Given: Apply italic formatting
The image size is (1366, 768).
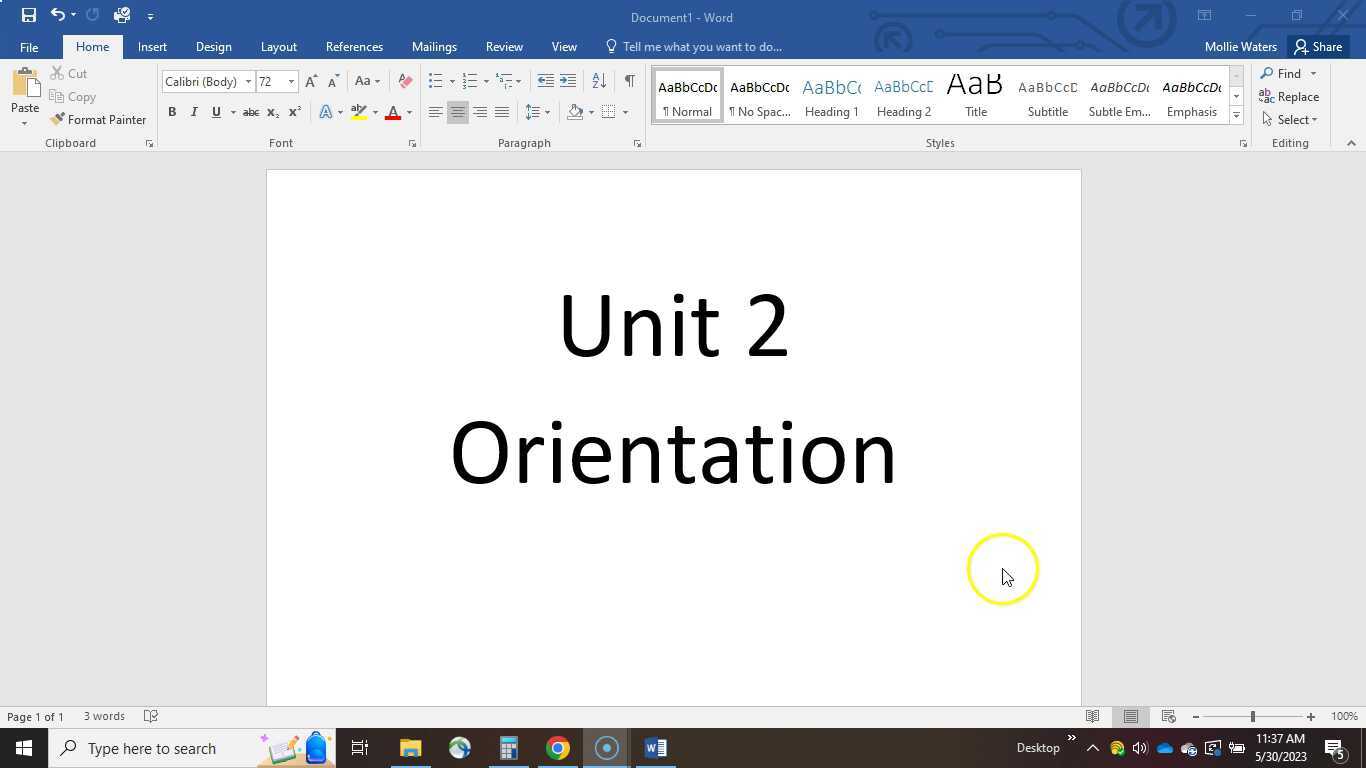Looking at the screenshot, I should point(194,112).
